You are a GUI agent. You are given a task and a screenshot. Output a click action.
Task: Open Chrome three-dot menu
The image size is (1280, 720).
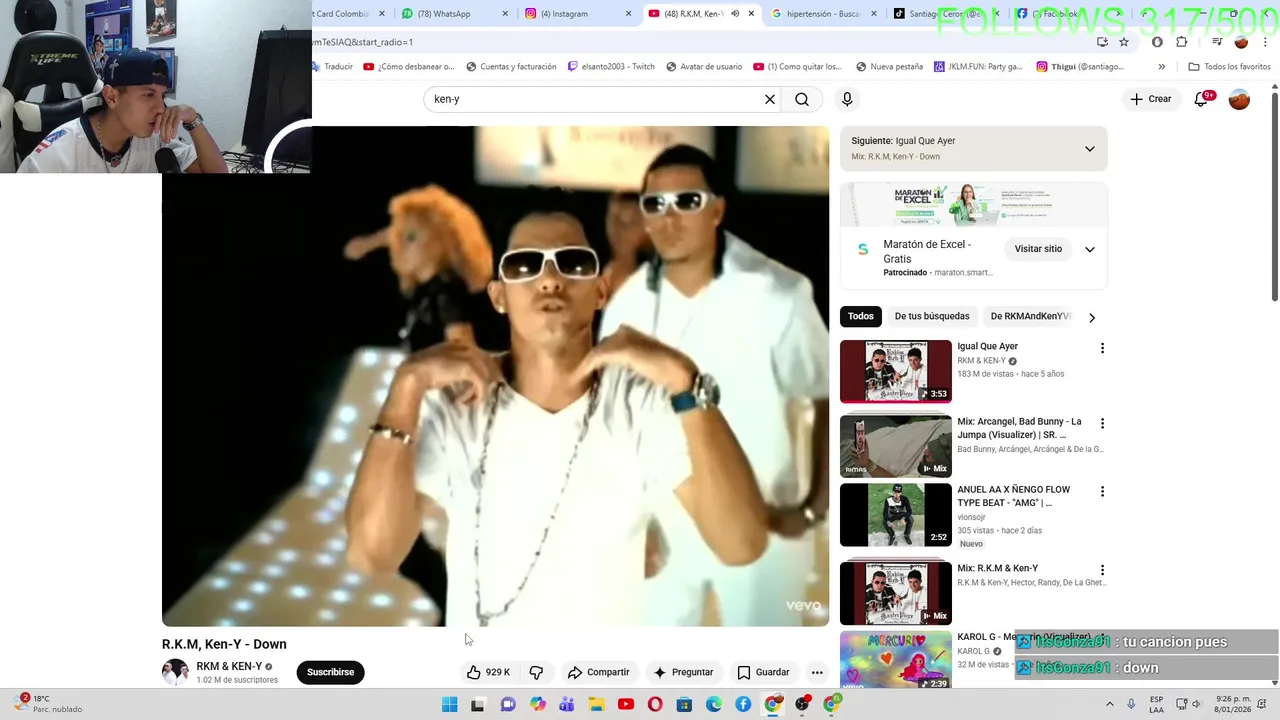(1264, 42)
